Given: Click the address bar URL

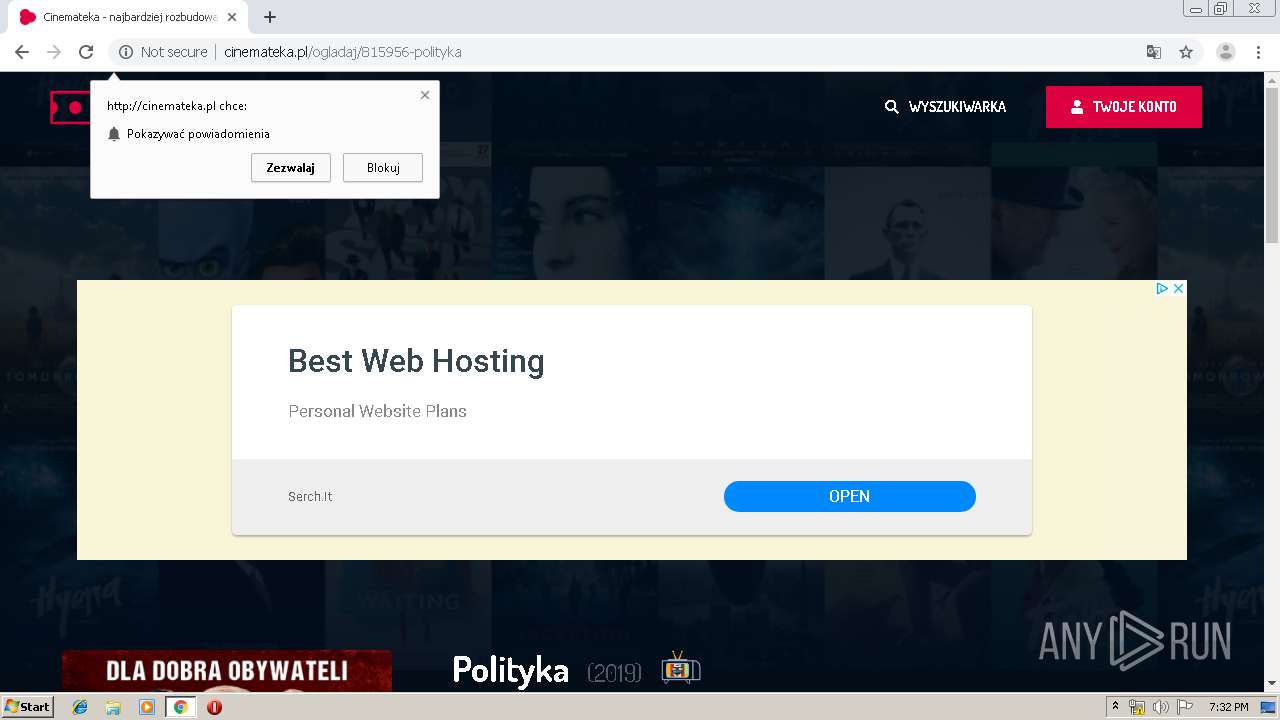Looking at the screenshot, I should [343, 52].
